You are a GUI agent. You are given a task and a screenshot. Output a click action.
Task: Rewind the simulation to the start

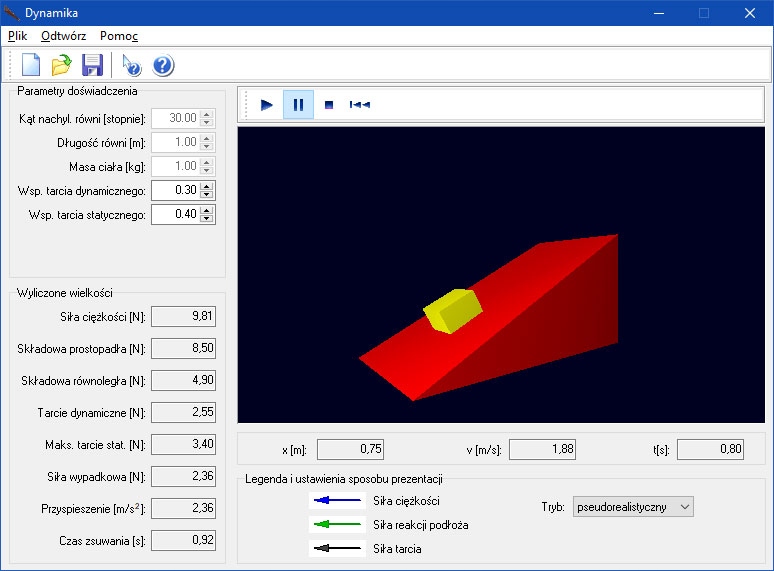360,104
